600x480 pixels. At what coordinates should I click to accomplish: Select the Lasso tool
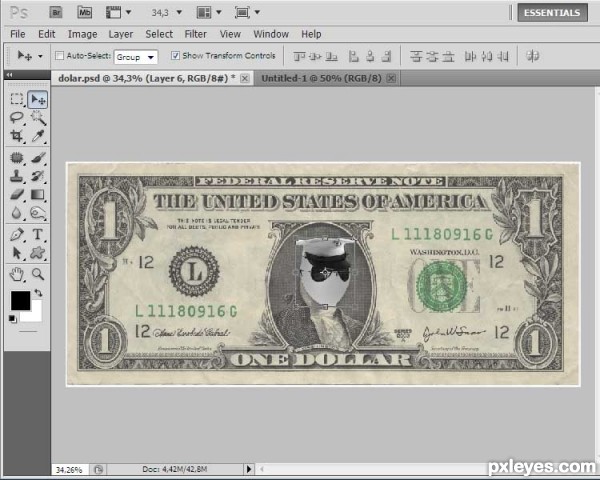click(x=16, y=118)
